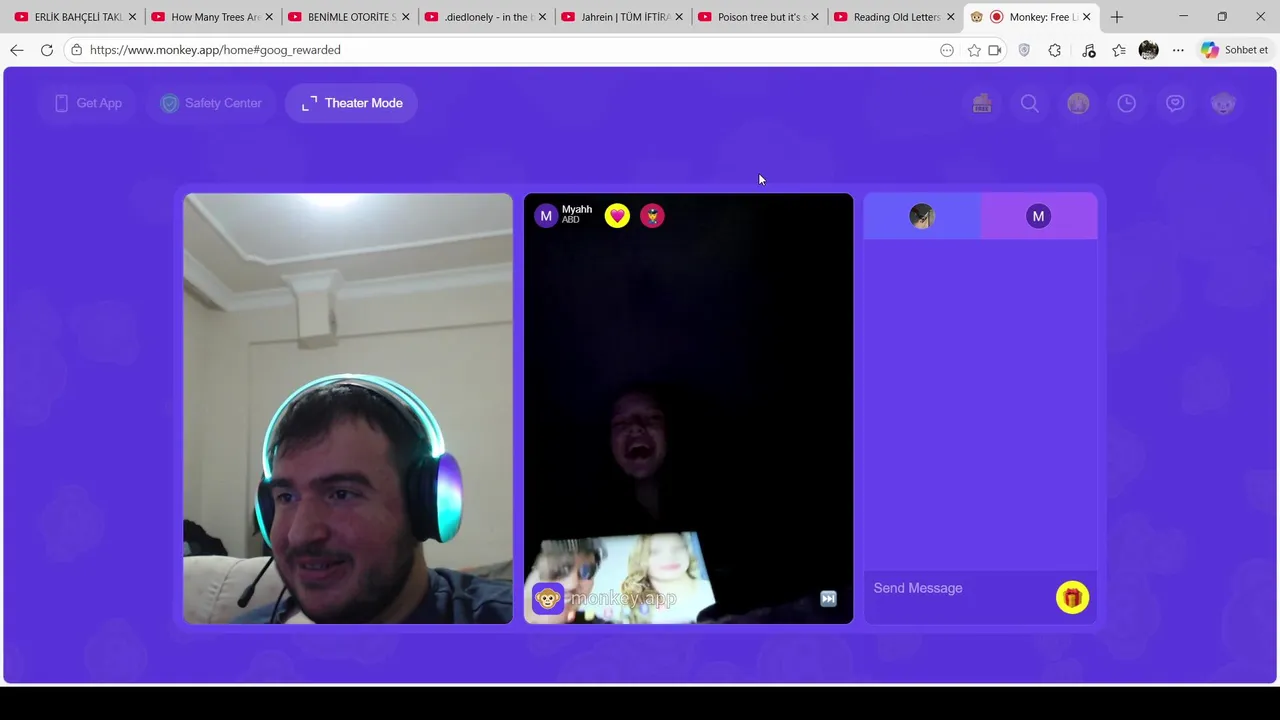Close the Reading Old Letters tab

coord(951,17)
